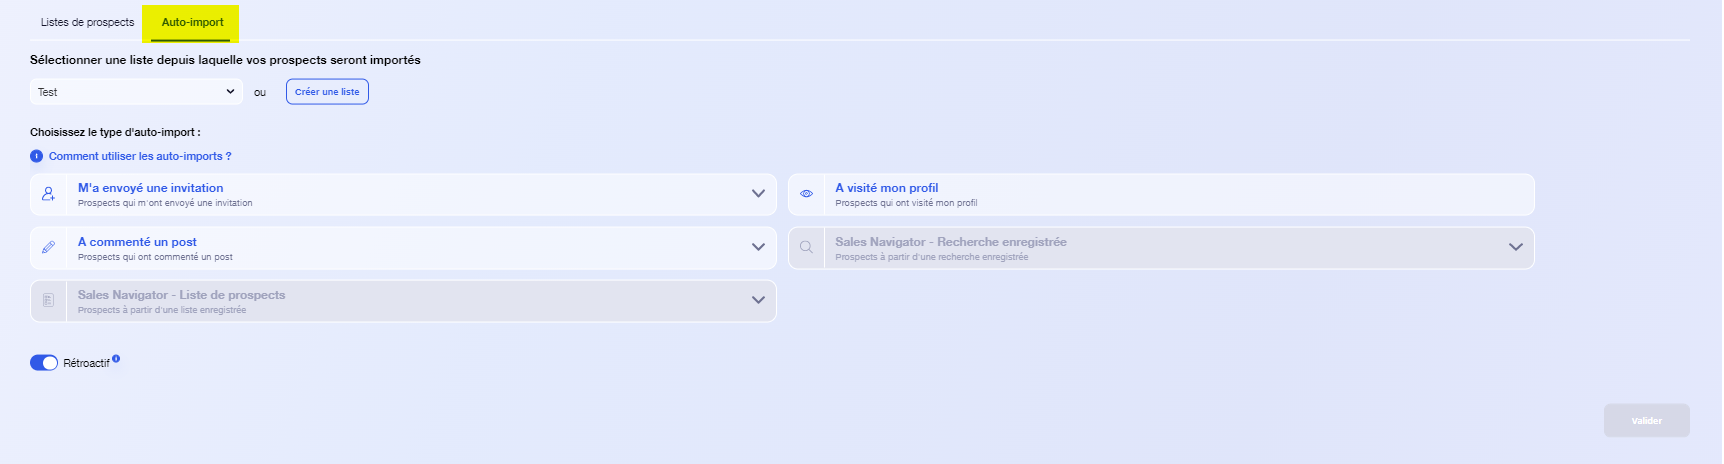The image size is (1724, 464).
Task: Open the Test list dropdown
Action: [x=136, y=92]
